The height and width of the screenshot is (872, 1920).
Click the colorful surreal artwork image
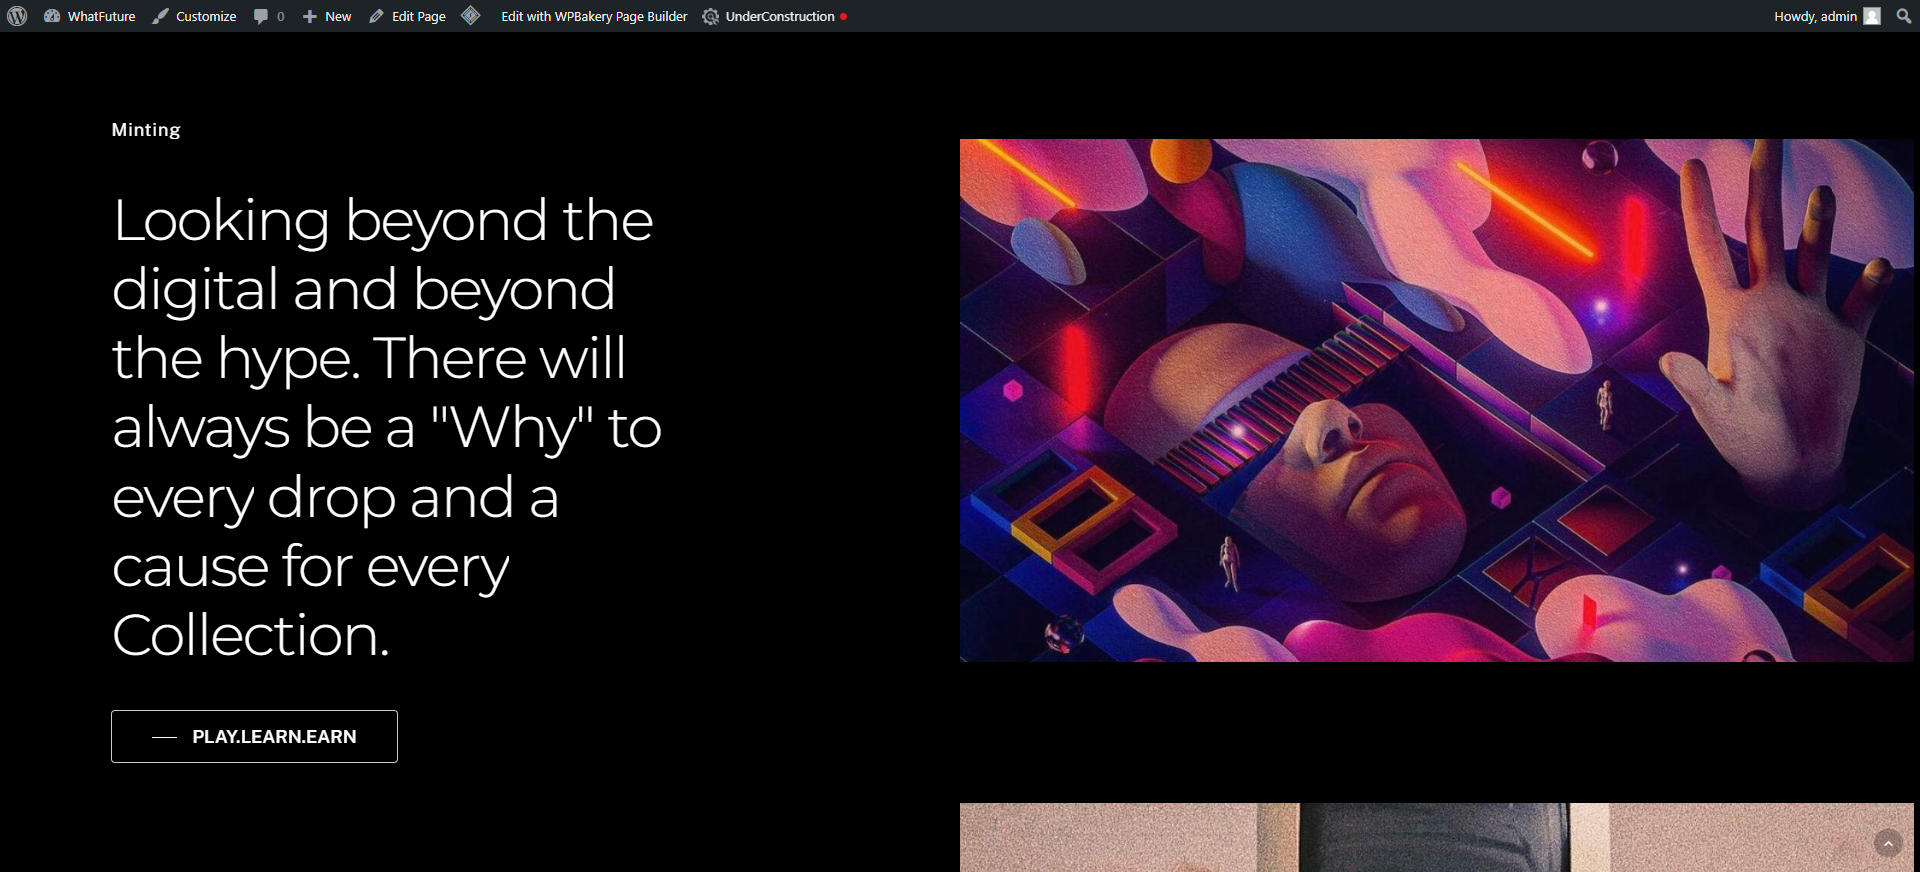(x=1436, y=400)
